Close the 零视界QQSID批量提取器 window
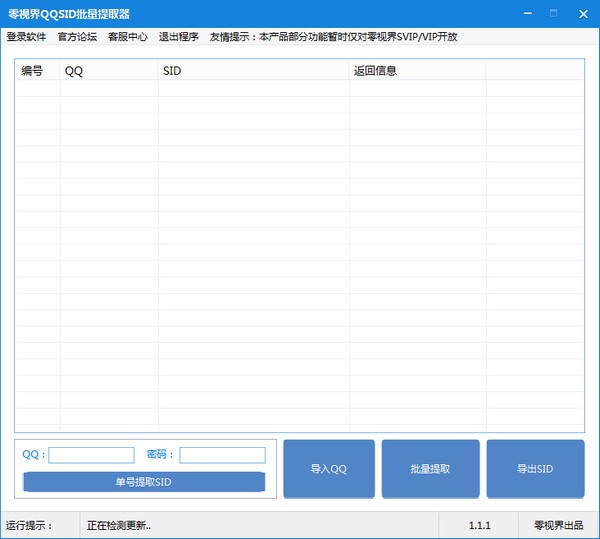Screen dimensions: 600x539 583,14
